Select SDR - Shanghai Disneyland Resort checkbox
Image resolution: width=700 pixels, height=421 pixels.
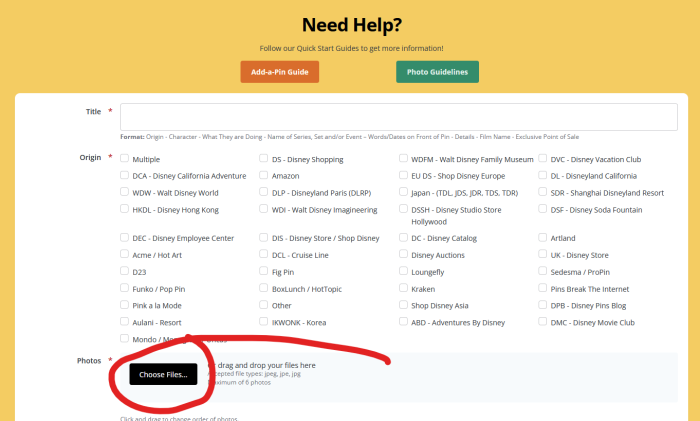tap(543, 193)
